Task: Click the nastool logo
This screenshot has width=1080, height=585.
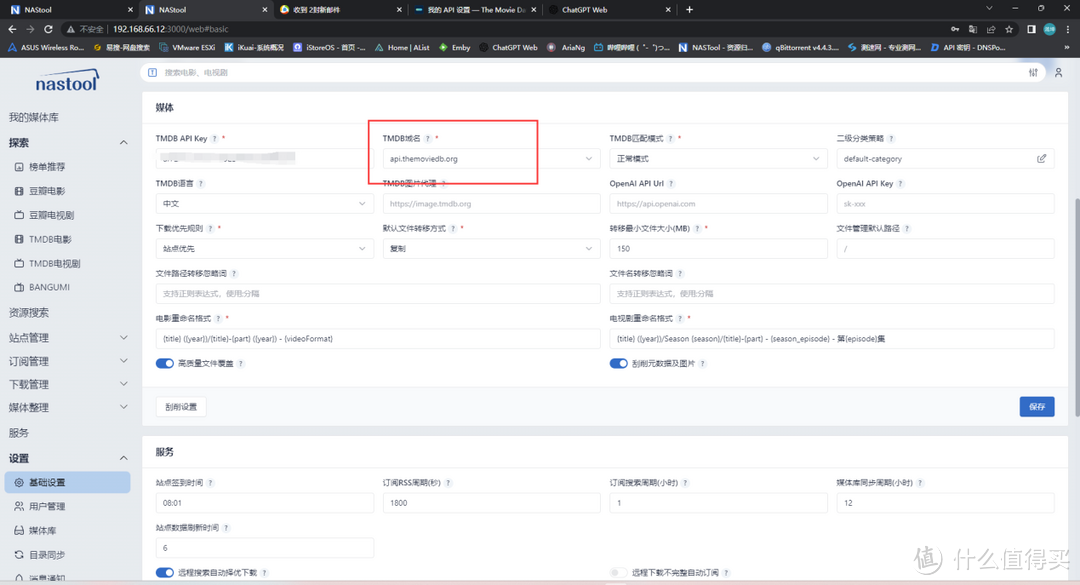Action: click(67, 81)
